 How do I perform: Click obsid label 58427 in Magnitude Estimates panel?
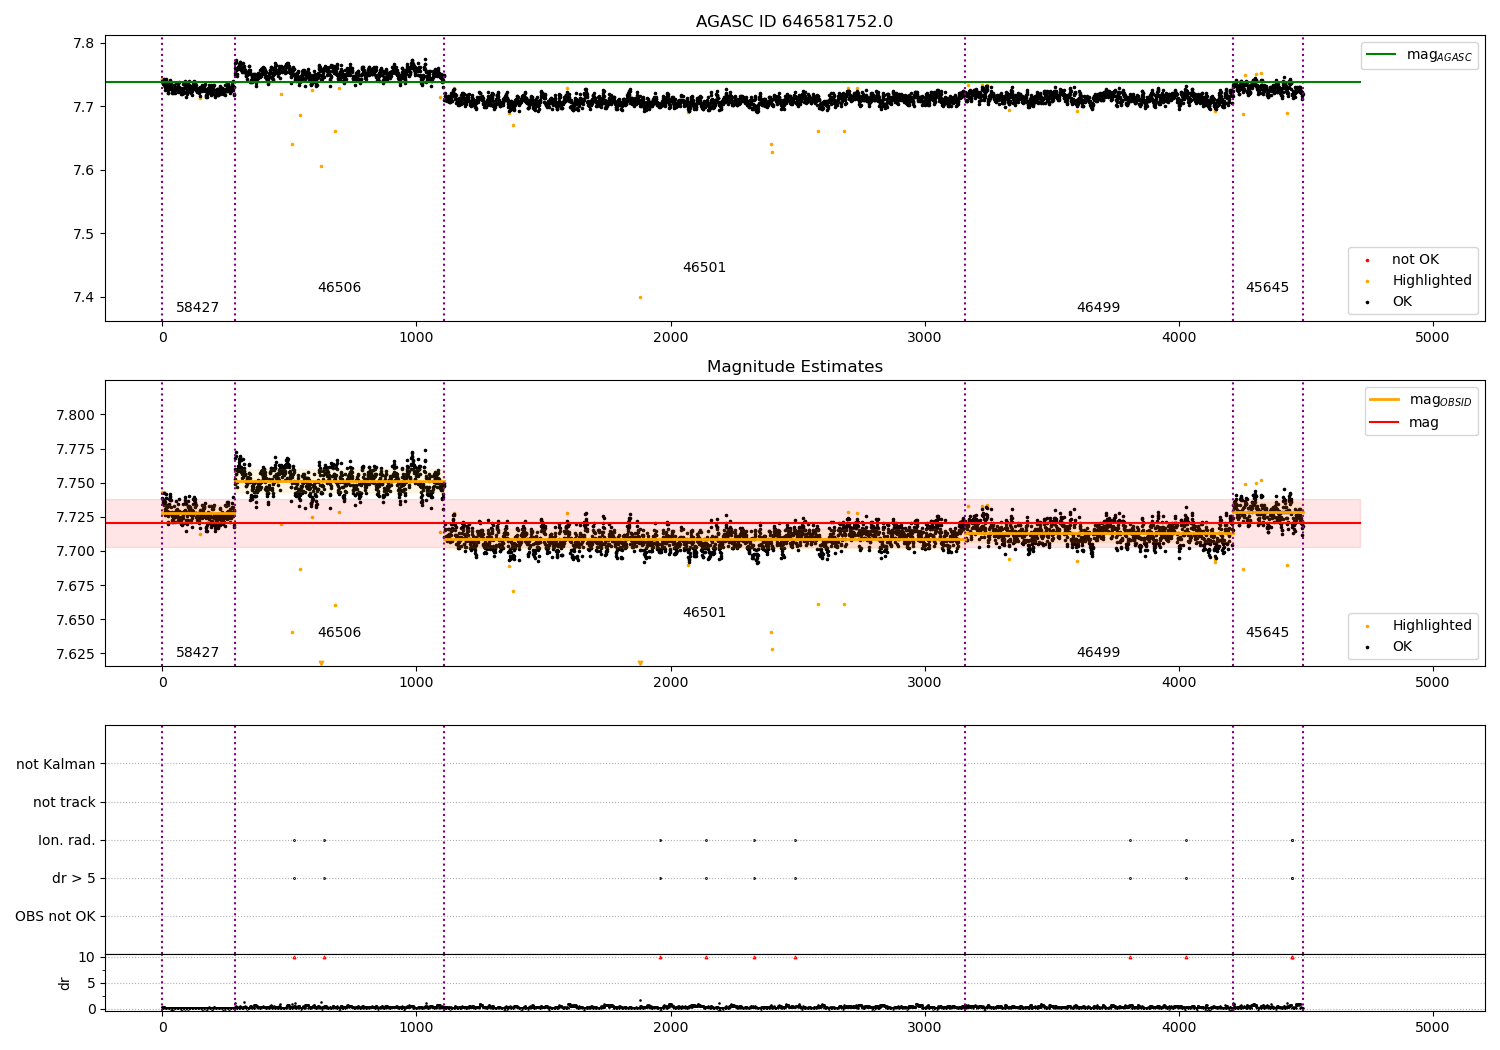click(197, 653)
